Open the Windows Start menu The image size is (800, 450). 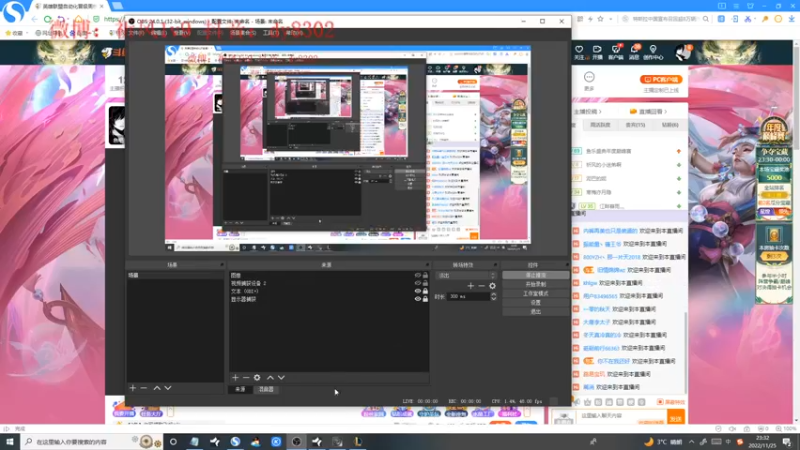9,442
